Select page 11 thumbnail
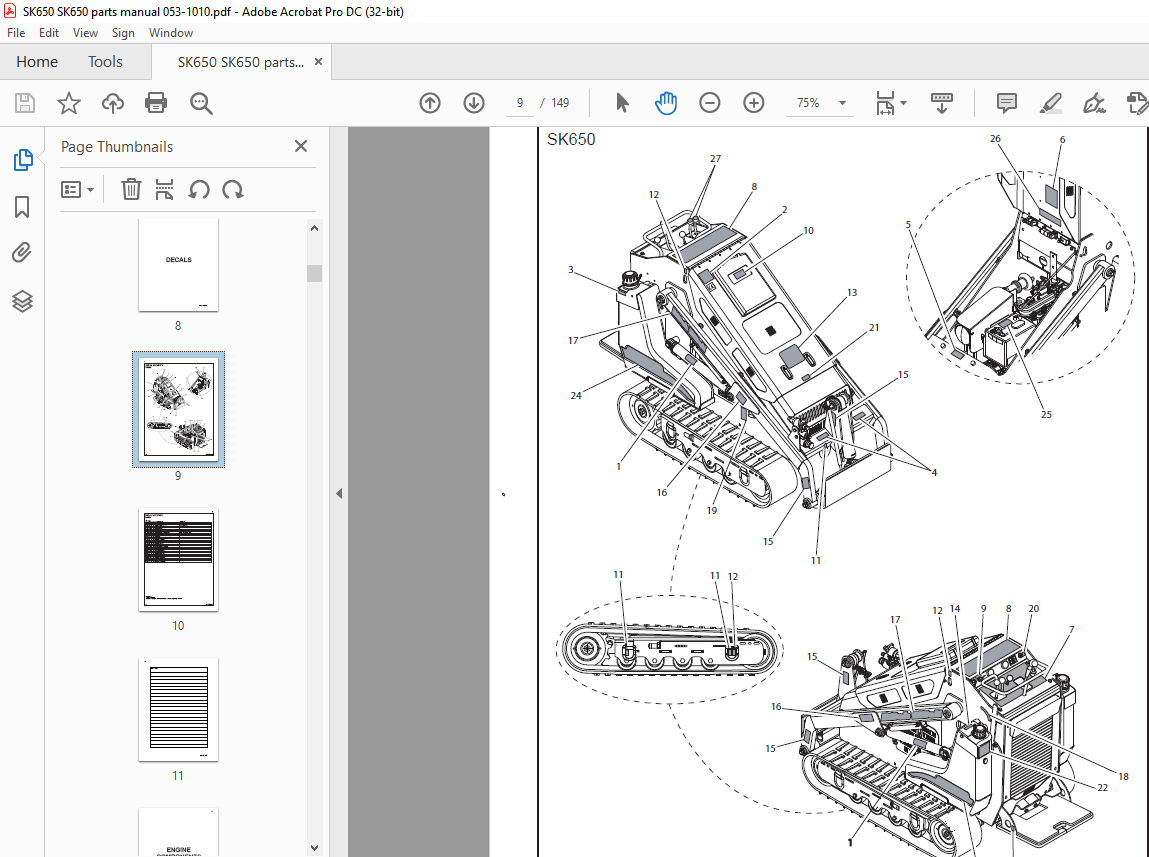 pyautogui.click(x=178, y=710)
